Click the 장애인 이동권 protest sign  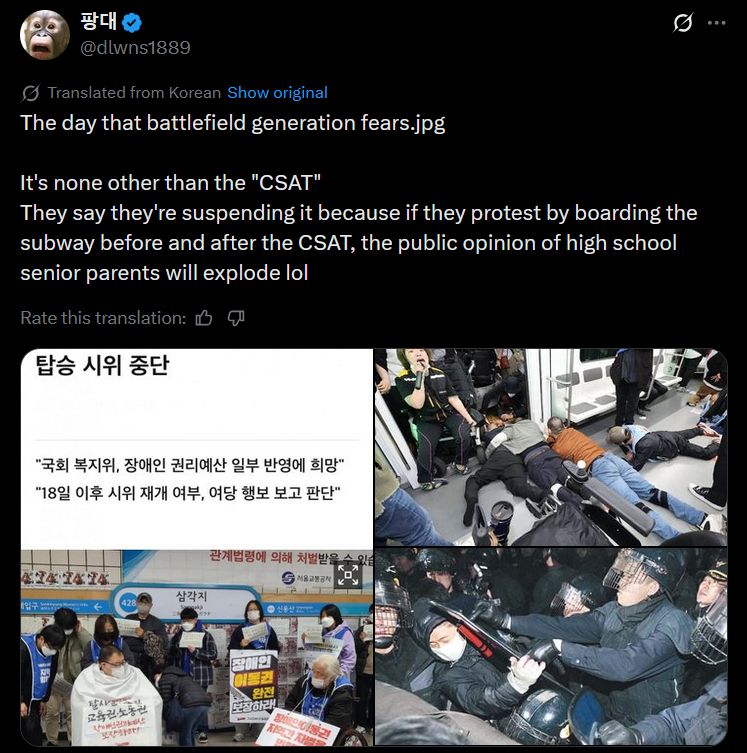(x=254, y=685)
